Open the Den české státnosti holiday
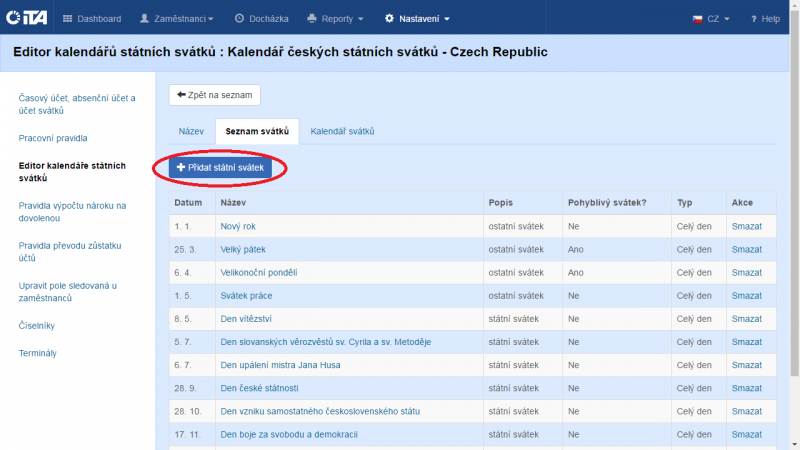This screenshot has height=450, width=800. (259, 388)
